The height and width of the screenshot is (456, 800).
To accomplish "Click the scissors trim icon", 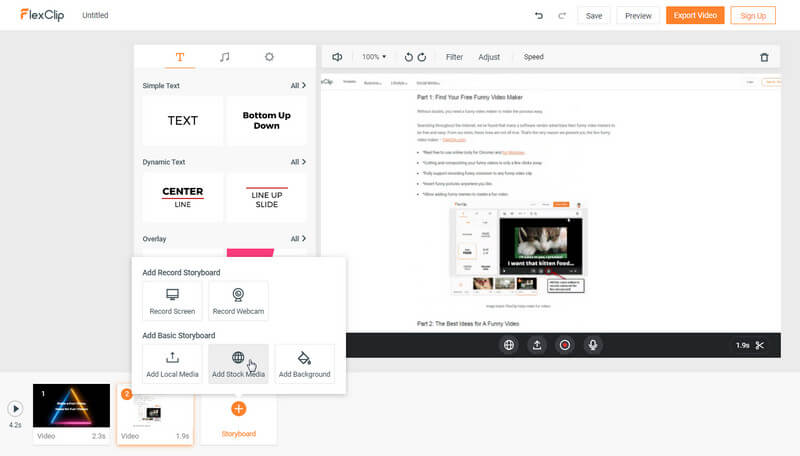I will click(760, 345).
